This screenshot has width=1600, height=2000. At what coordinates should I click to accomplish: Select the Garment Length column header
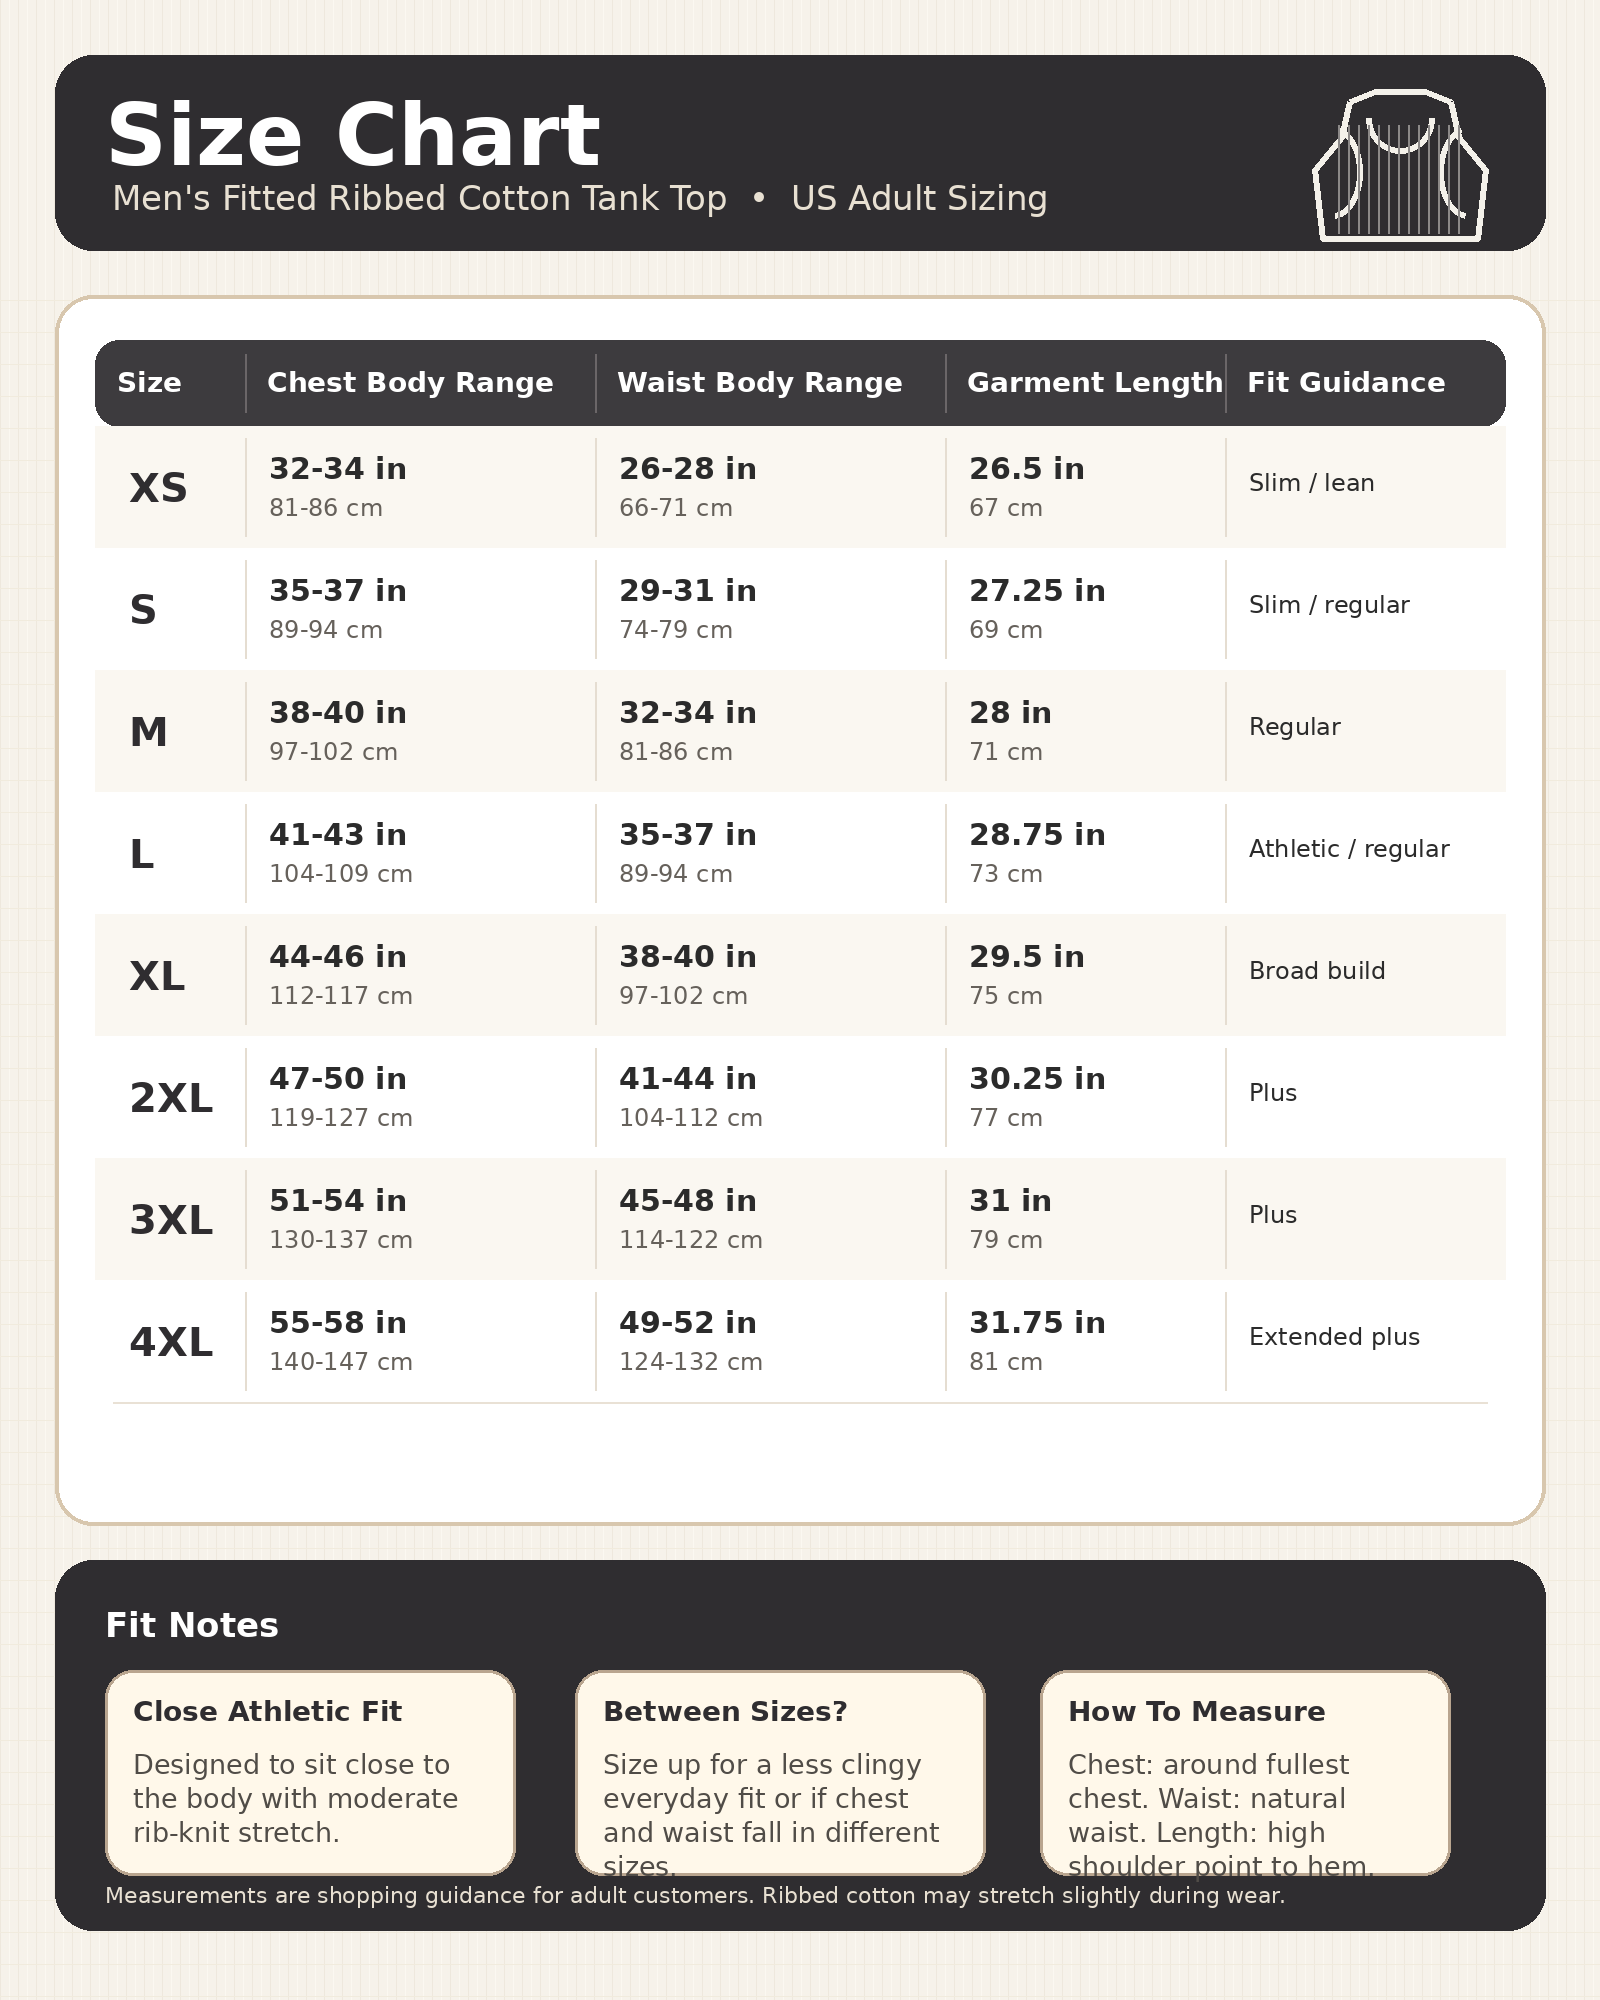[1095, 382]
